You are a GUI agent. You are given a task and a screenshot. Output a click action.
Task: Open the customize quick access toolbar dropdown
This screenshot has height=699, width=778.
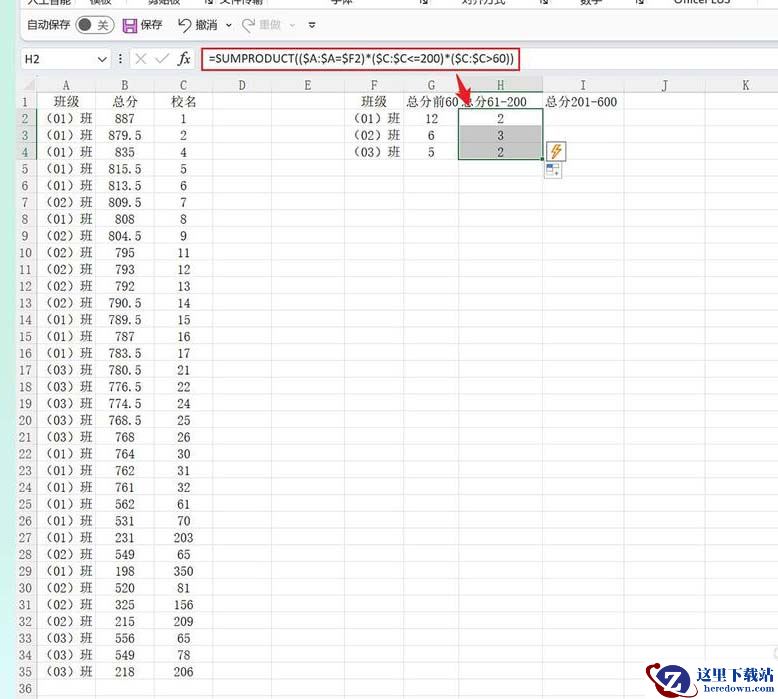[312, 25]
